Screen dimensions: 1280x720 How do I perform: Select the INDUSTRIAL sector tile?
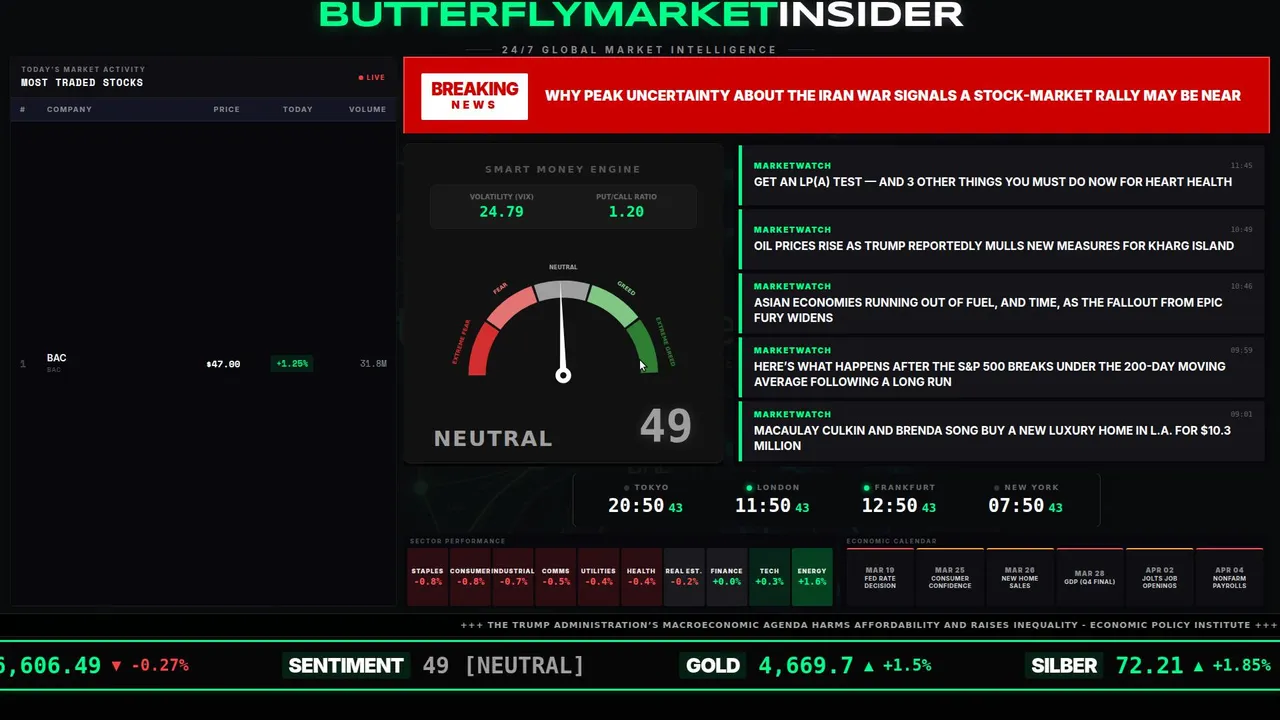point(513,576)
